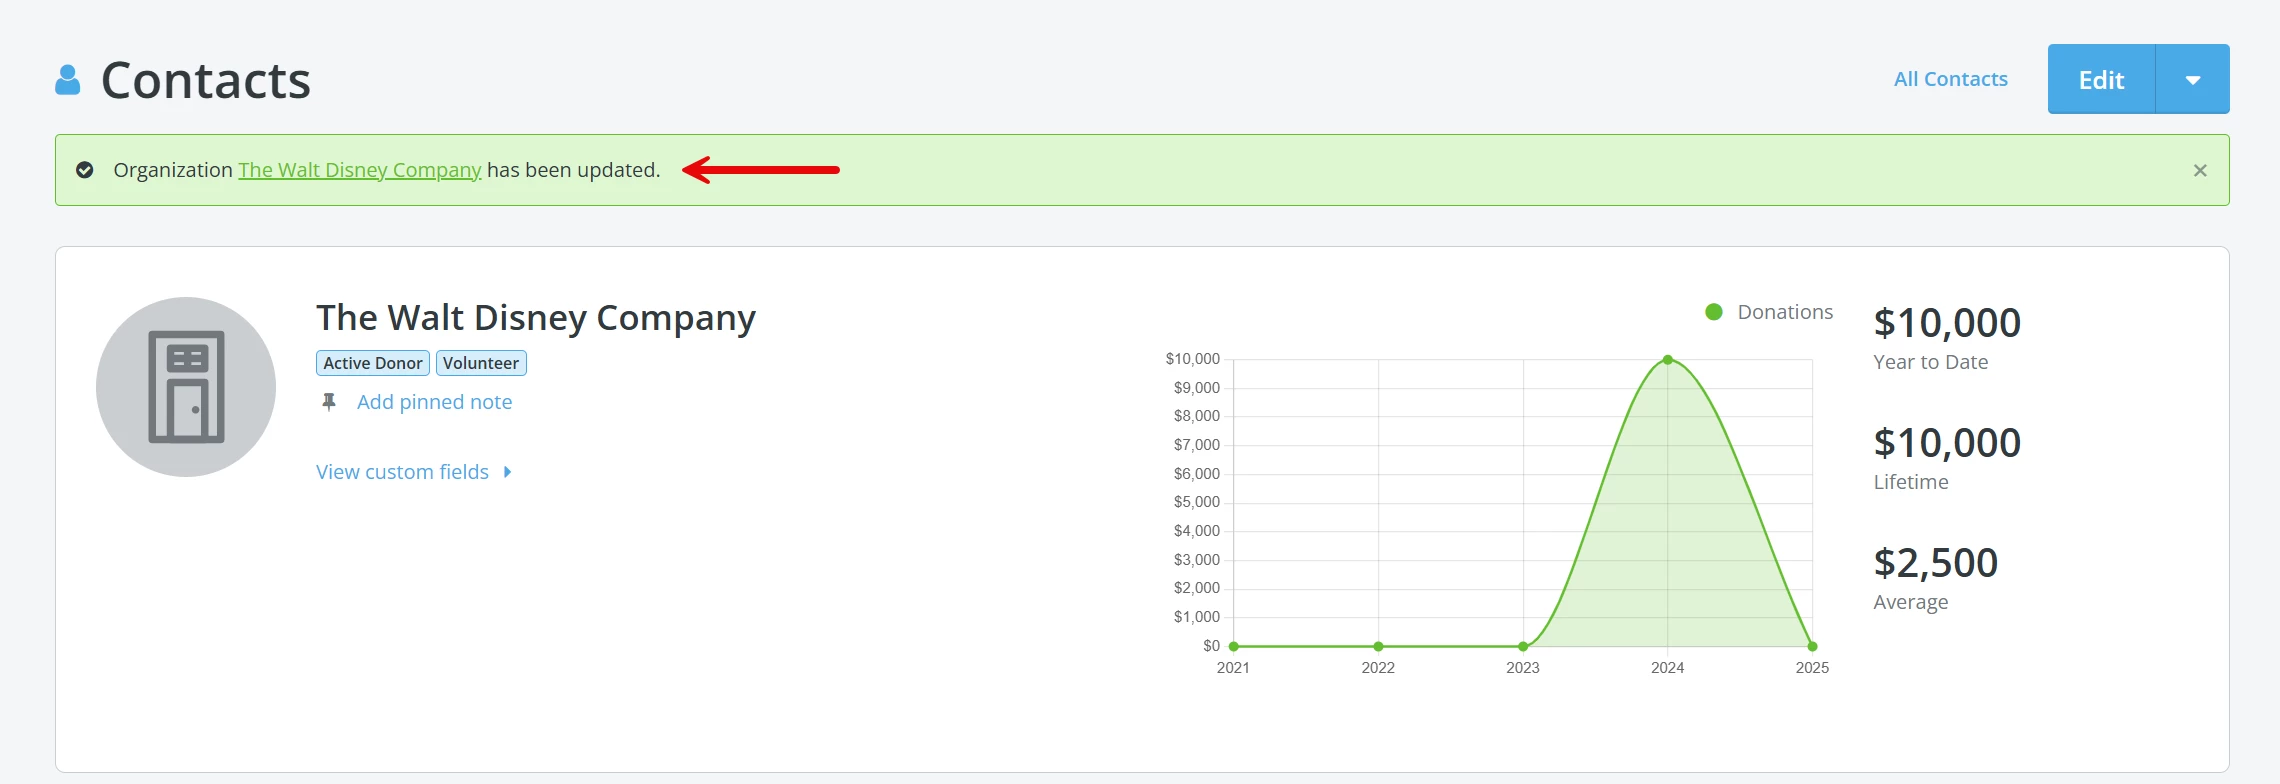This screenshot has width=2280, height=784.
Task: Click the Average label
Action: (1911, 602)
